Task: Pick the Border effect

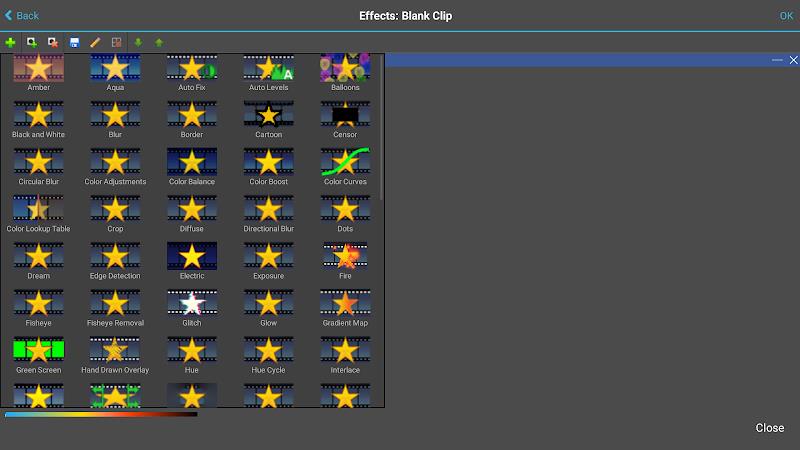Action: pos(192,120)
